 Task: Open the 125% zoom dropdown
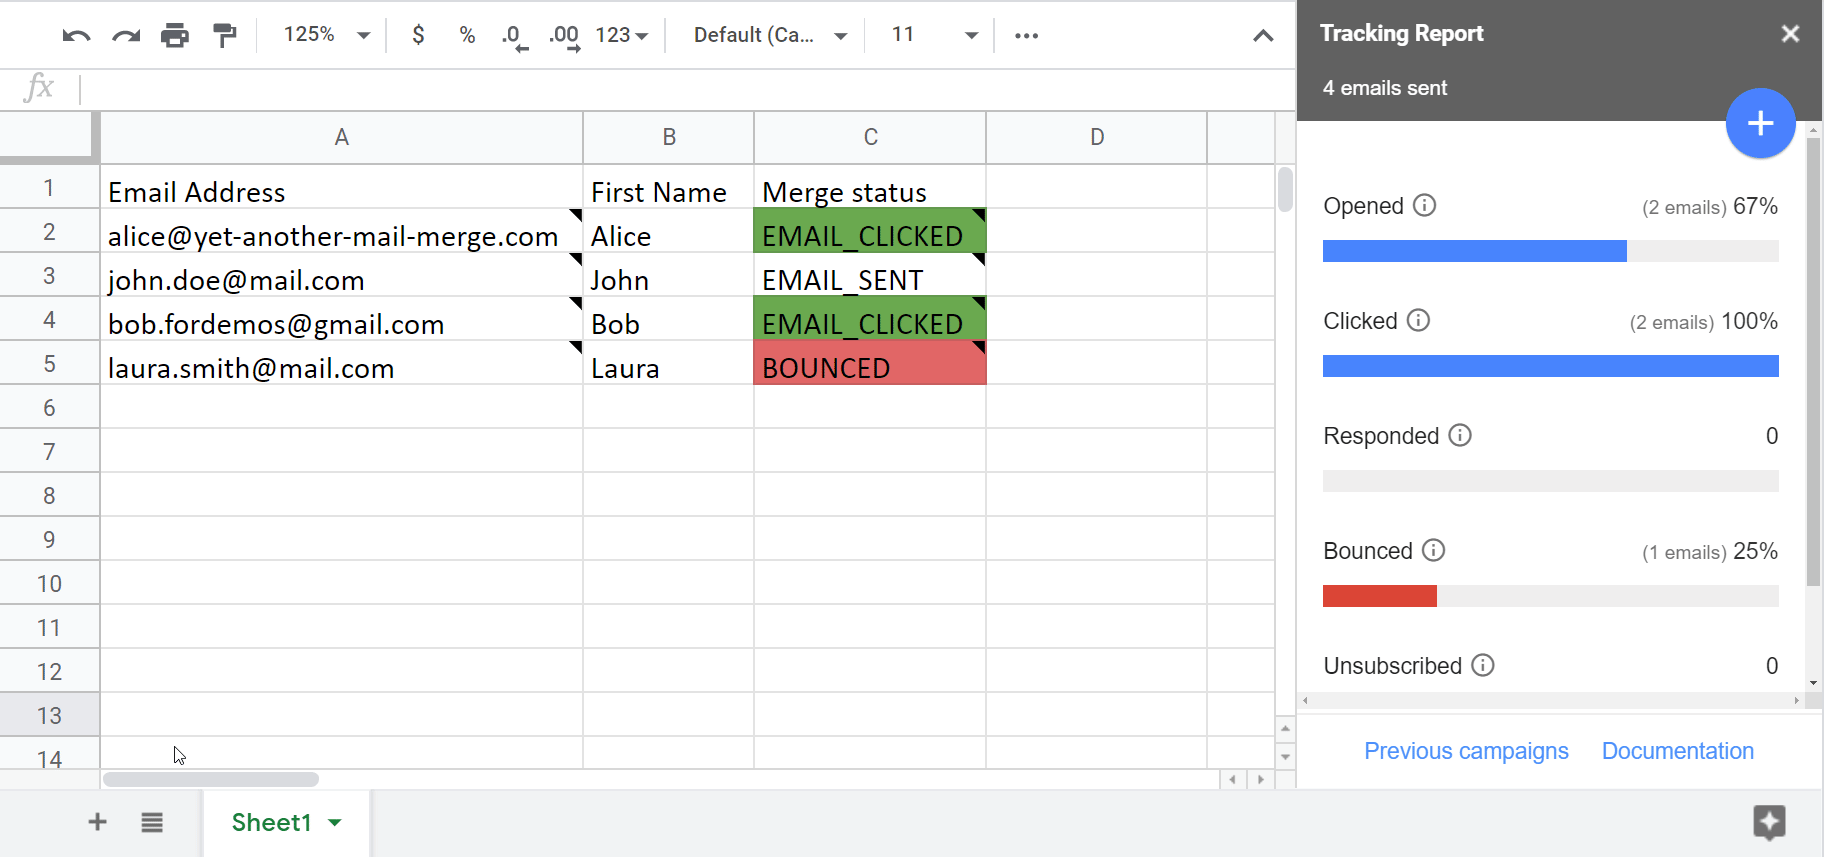pos(326,35)
